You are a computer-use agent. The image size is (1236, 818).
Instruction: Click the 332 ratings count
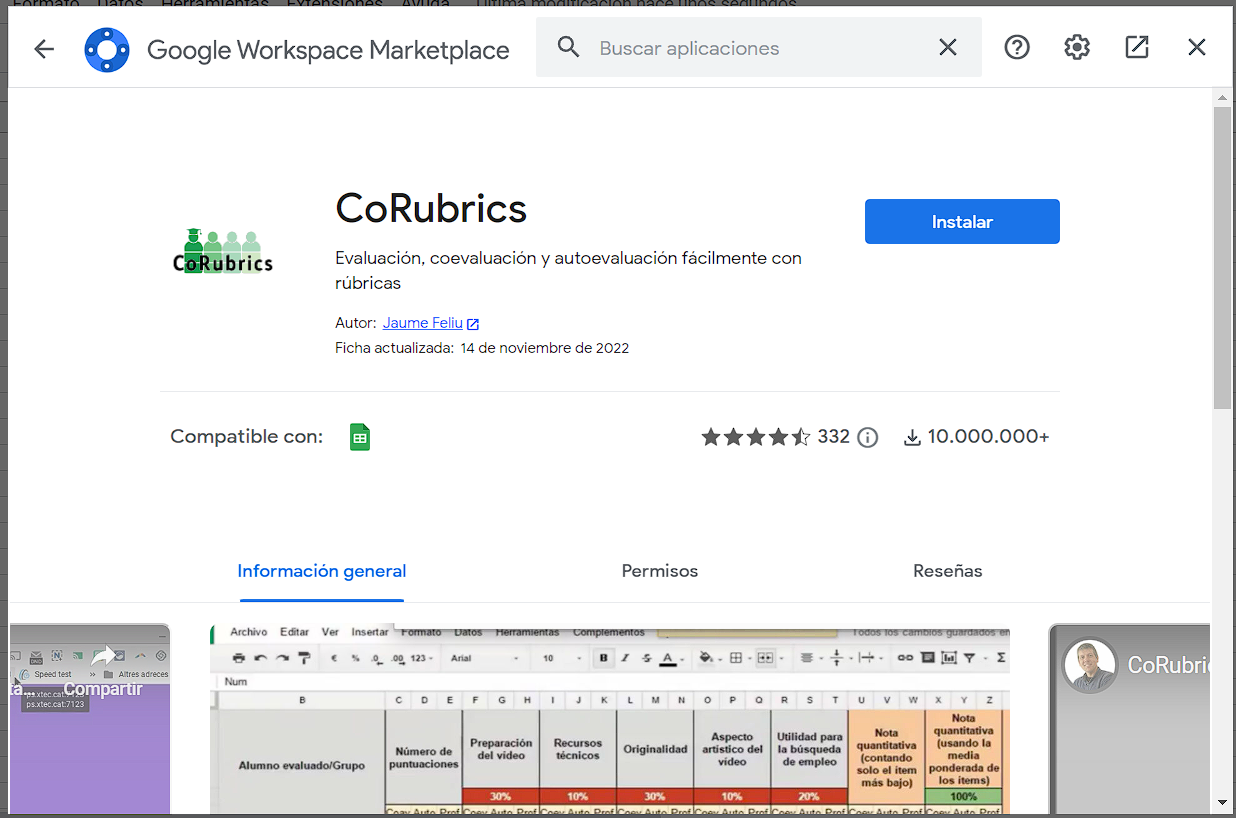pyautogui.click(x=833, y=437)
